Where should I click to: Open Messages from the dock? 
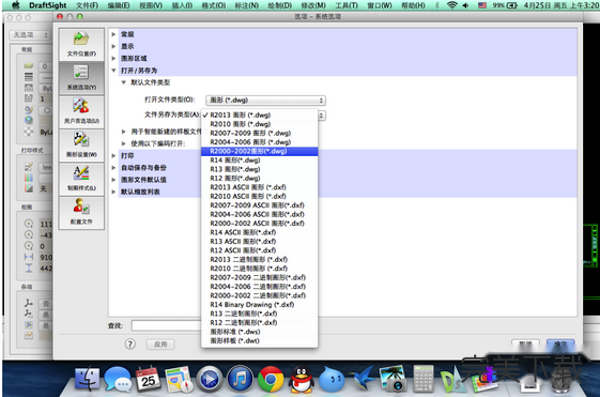pyautogui.click(x=118, y=379)
